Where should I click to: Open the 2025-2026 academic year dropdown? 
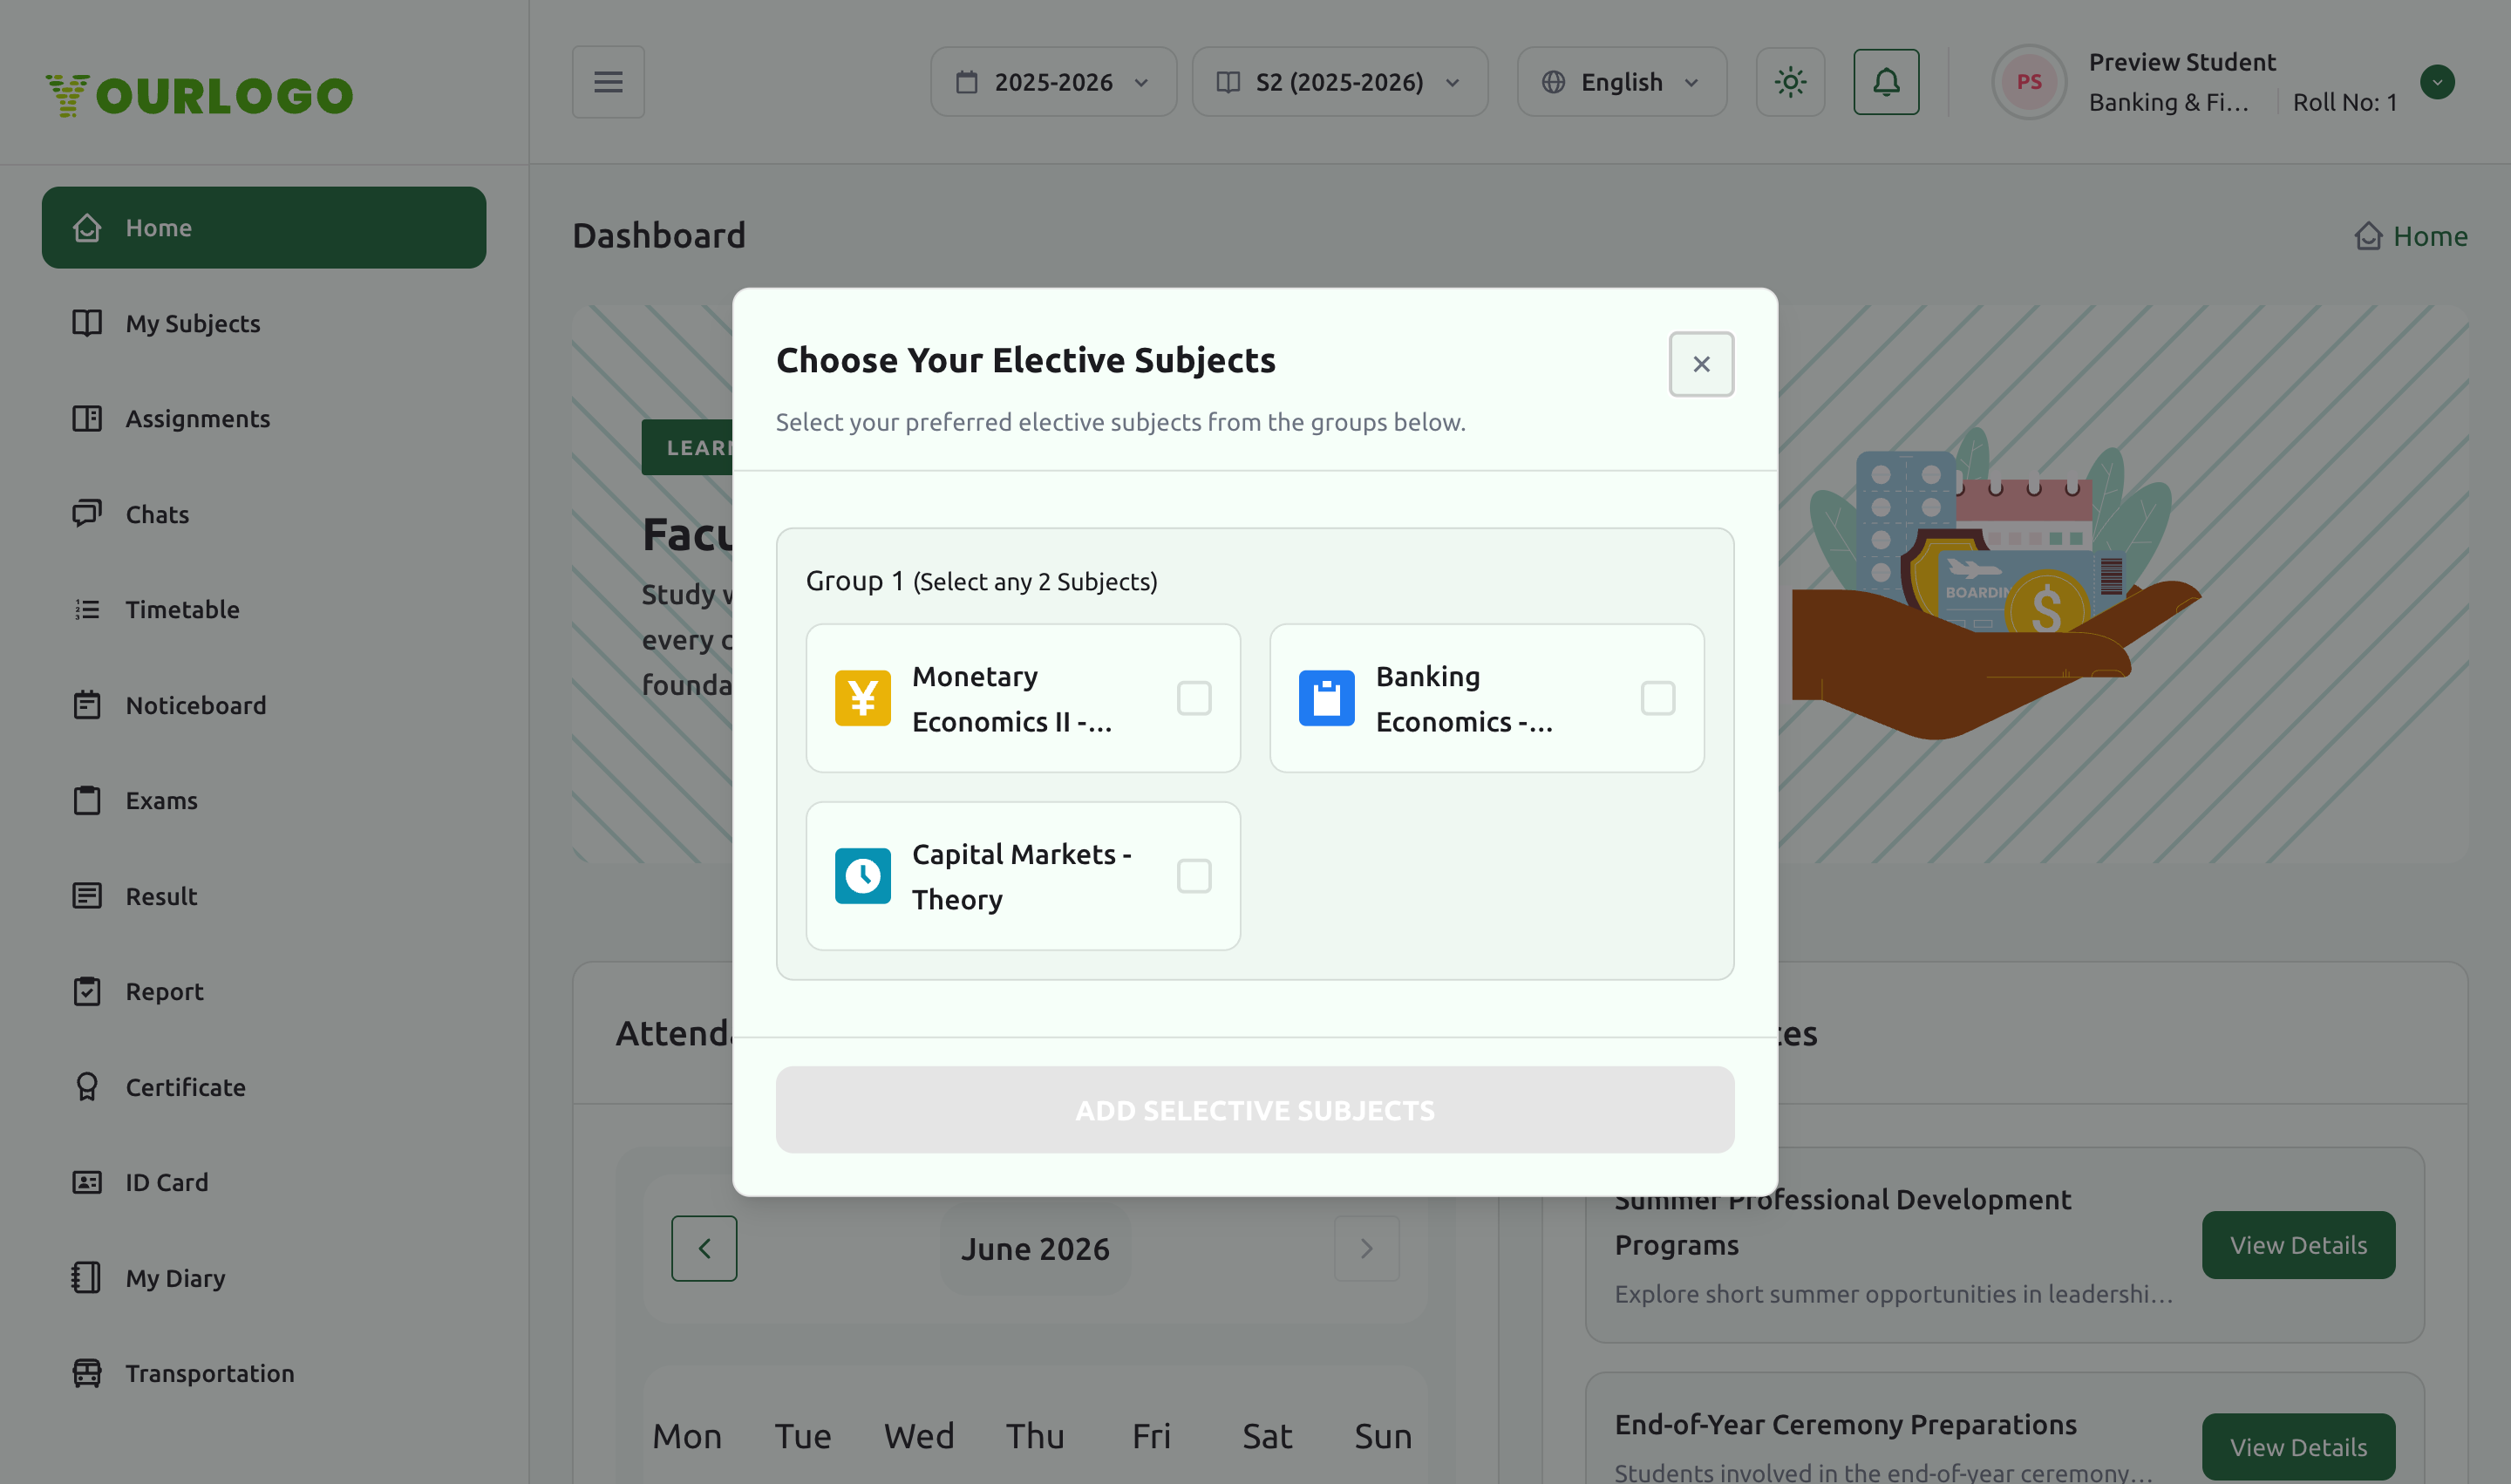[1053, 82]
